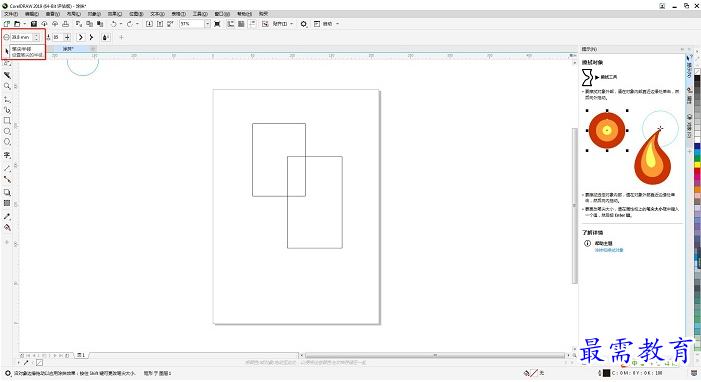Open the Window menu (窗口)

(222, 14)
